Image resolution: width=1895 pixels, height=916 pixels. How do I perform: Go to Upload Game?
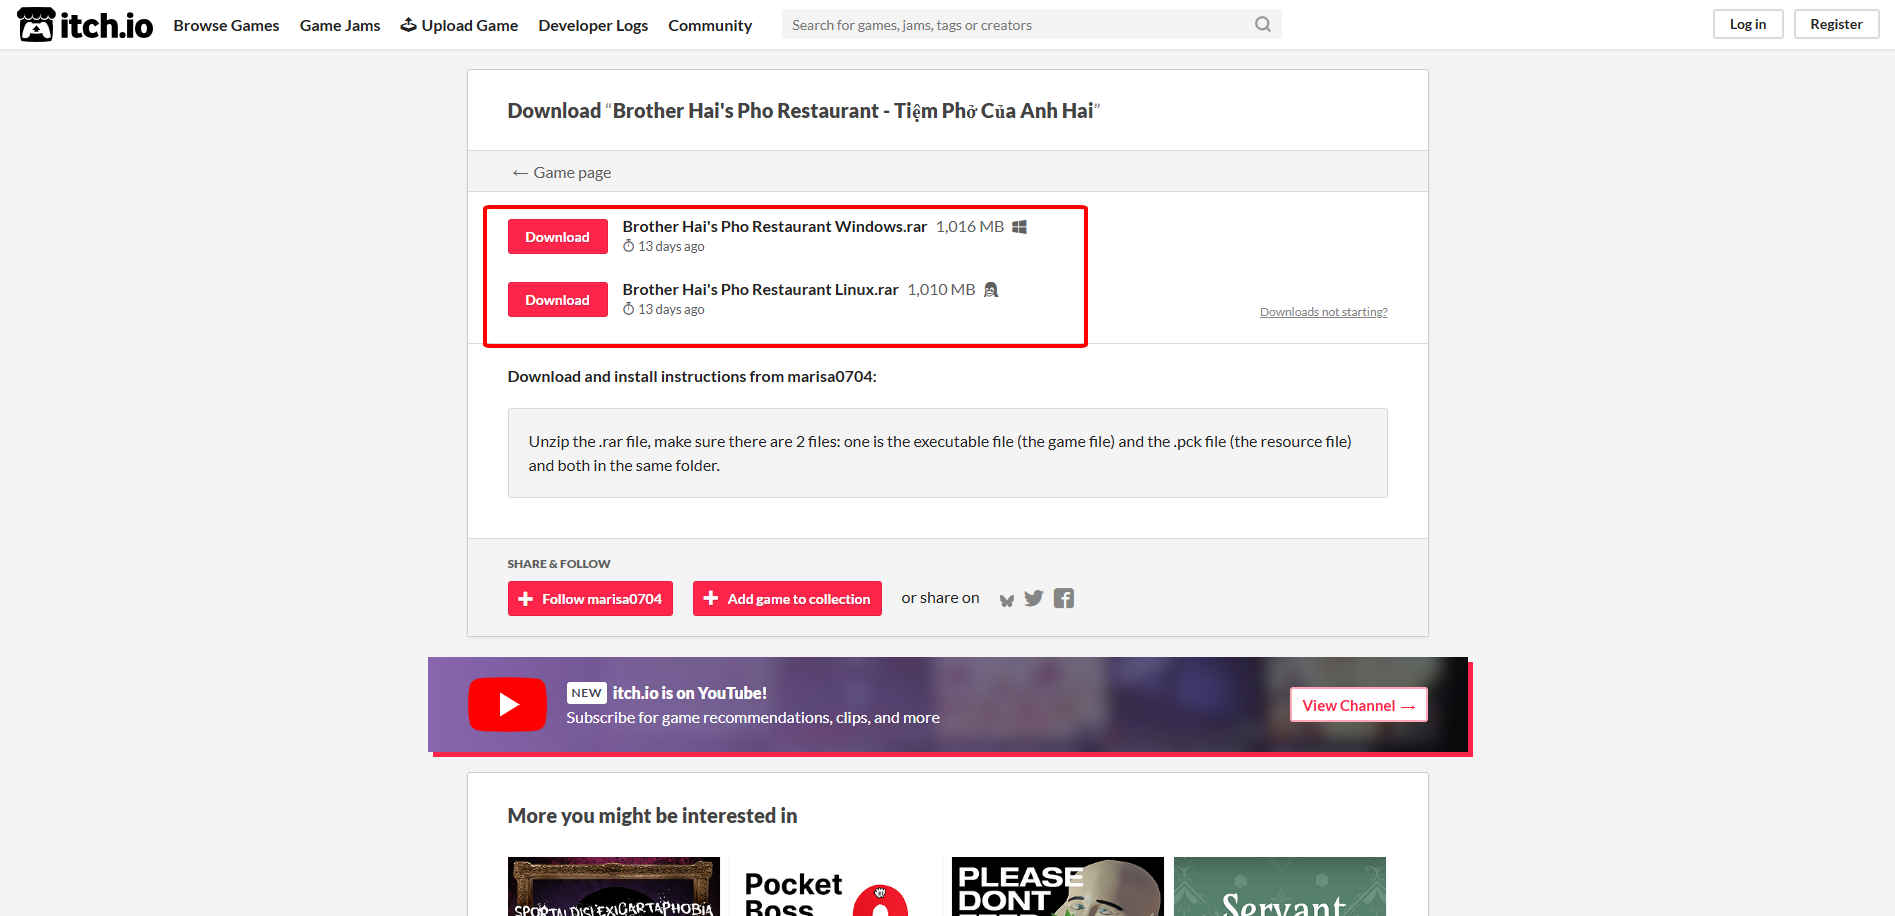click(x=459, y=25)
